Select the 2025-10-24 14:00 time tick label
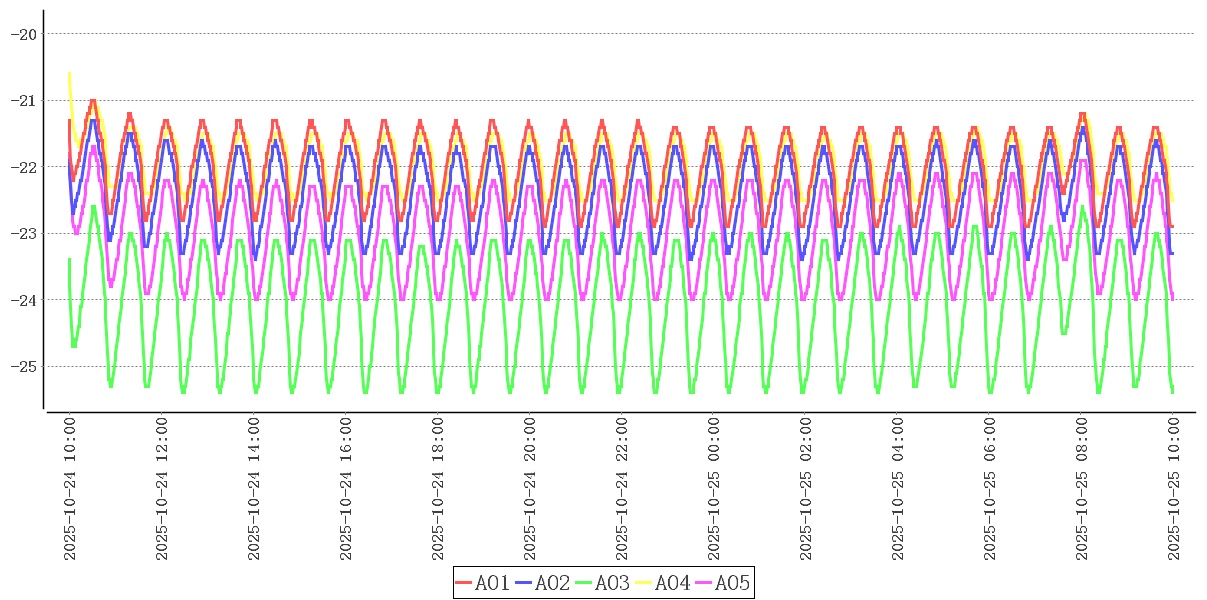The image size is (1207, 600). (254, 489)
